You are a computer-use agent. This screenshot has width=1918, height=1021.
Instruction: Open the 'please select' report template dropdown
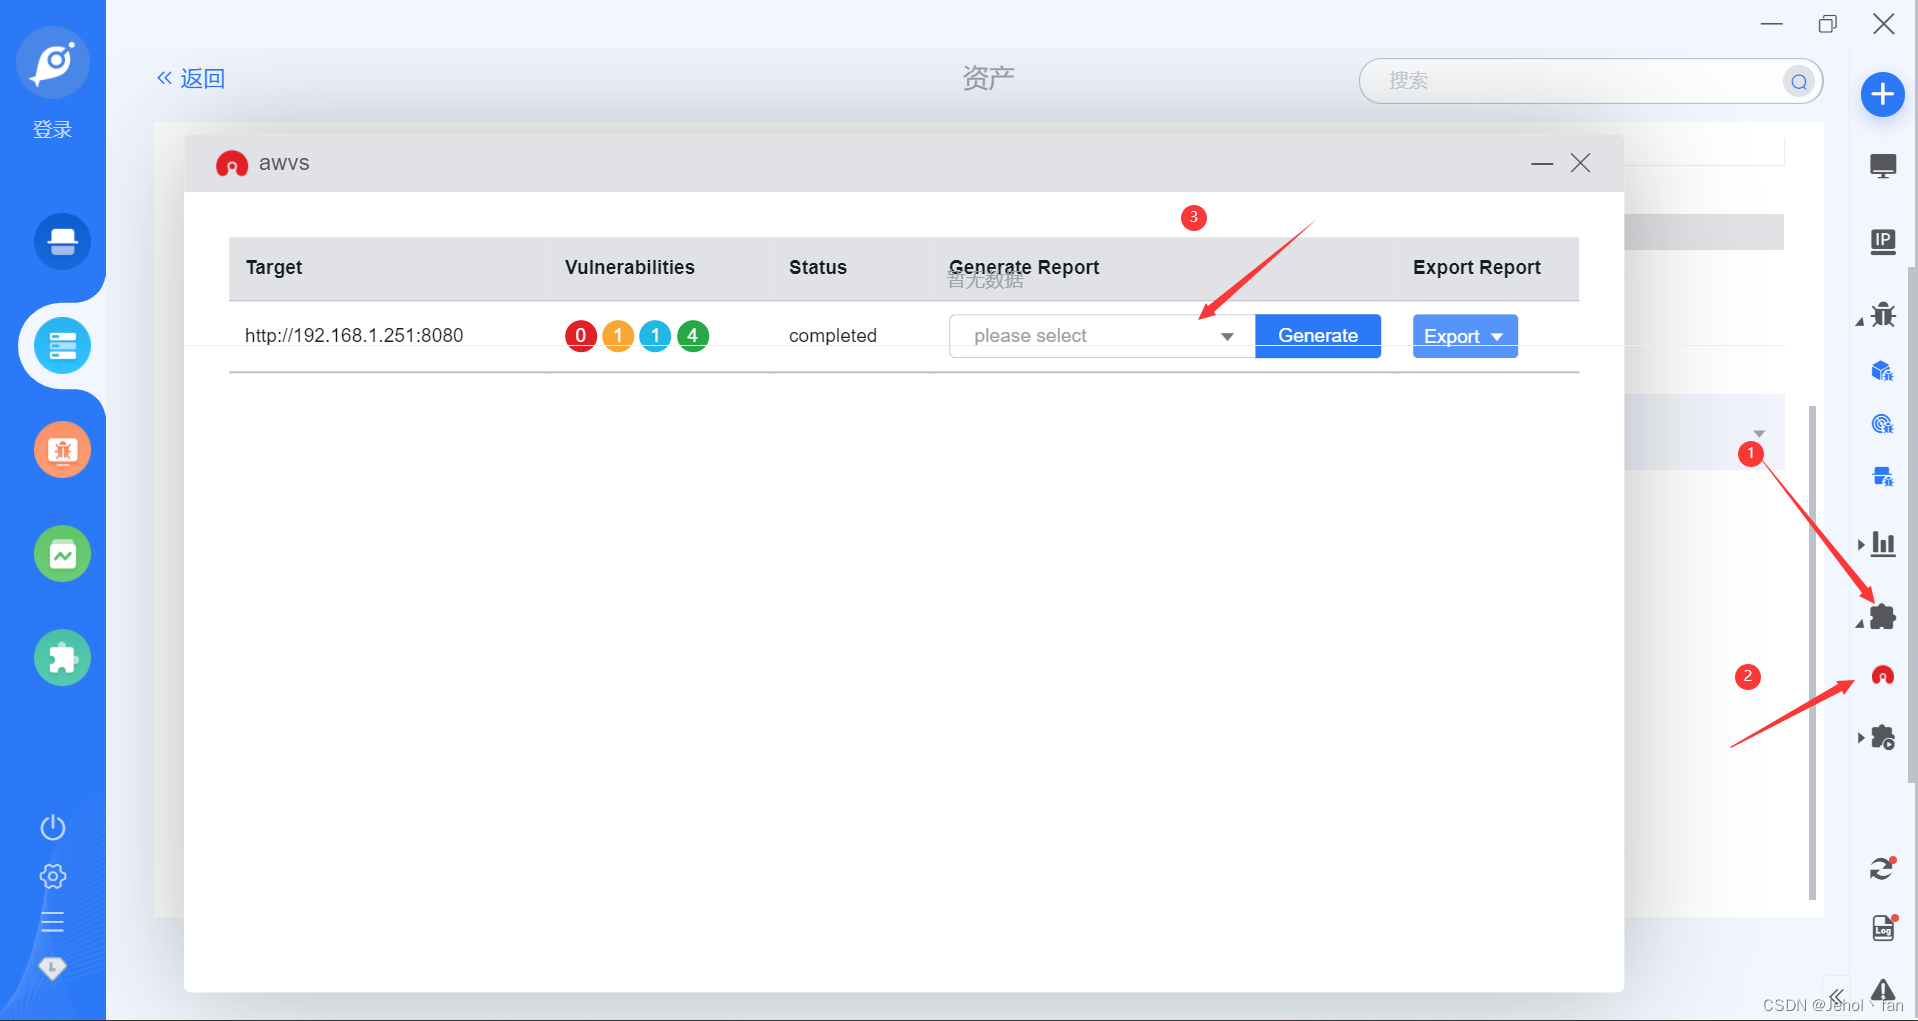tap(1102, 336)
